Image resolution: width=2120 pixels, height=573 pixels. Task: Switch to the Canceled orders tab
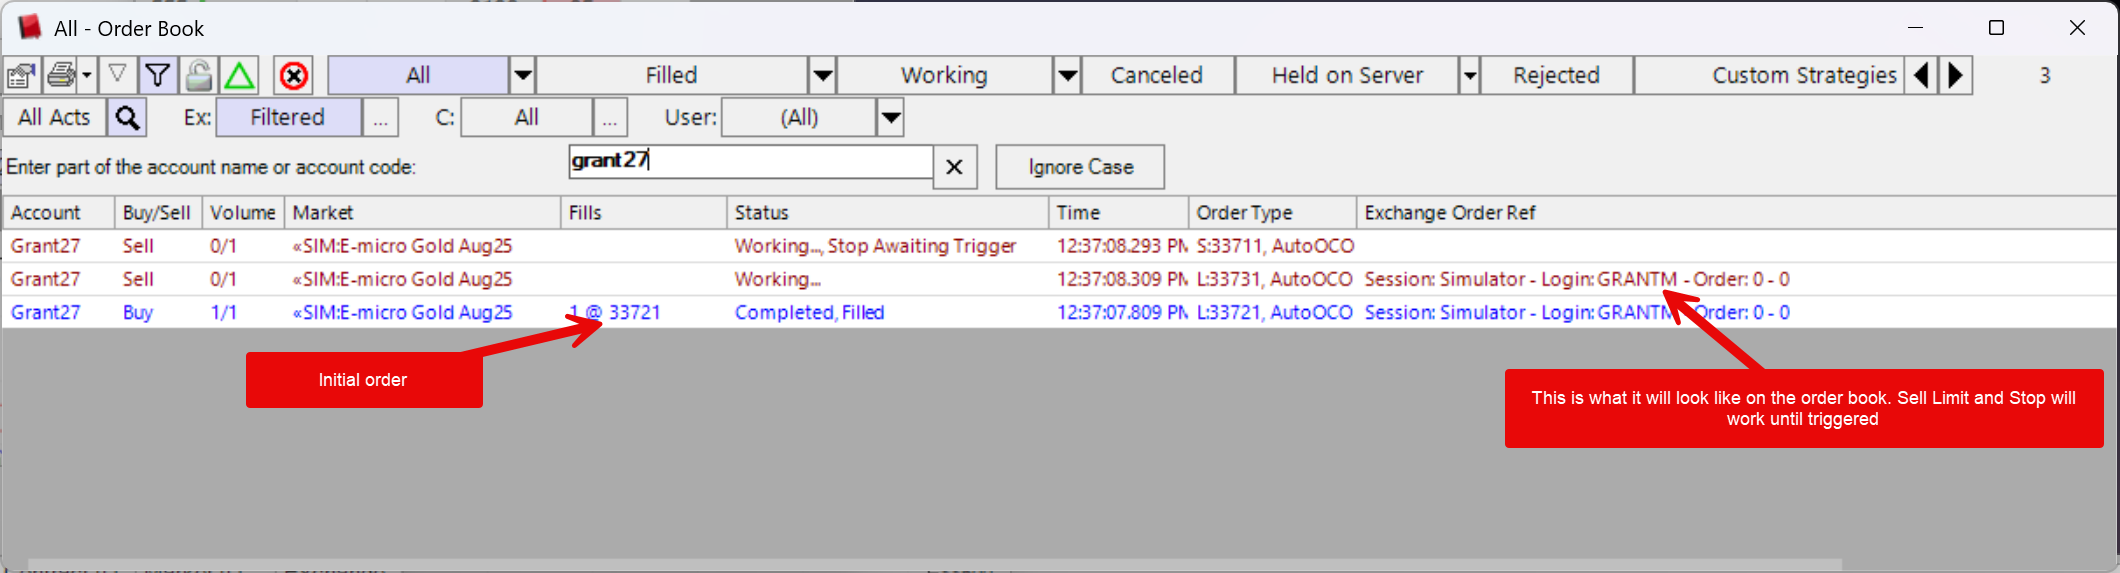[x=1156, y=76]
